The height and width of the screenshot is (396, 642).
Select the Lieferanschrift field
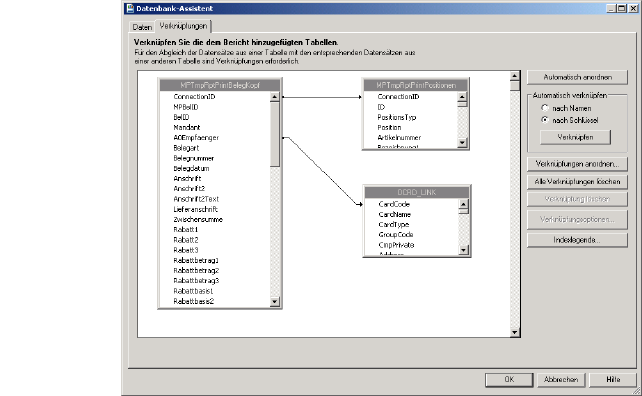pos(196,209)
